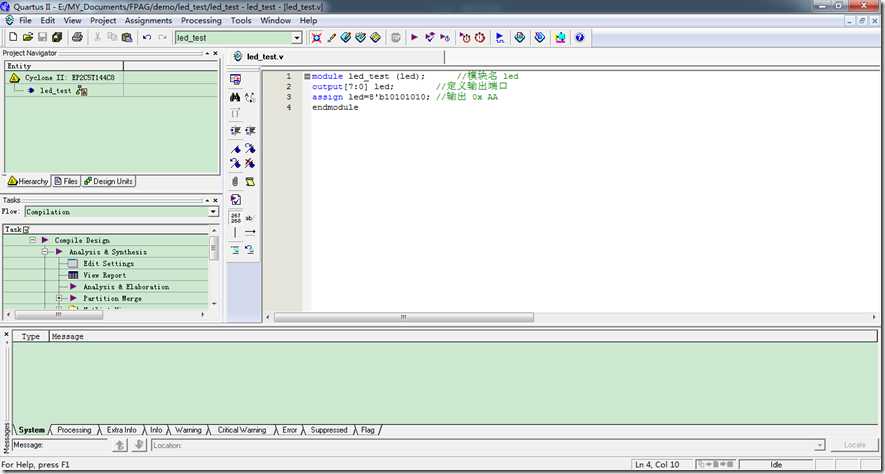Click the Toggle Bookmark flag icon
Viewport: 885px width, 474px height.
[x=235, y=149]
